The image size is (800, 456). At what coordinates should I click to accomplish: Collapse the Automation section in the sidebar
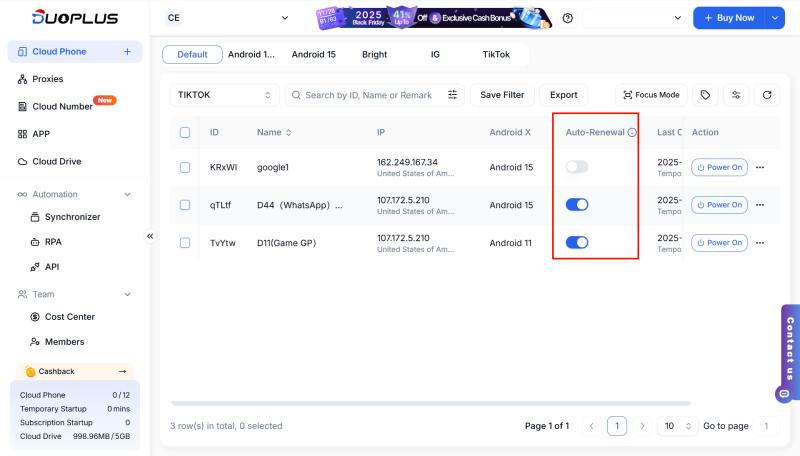point(127,194)
